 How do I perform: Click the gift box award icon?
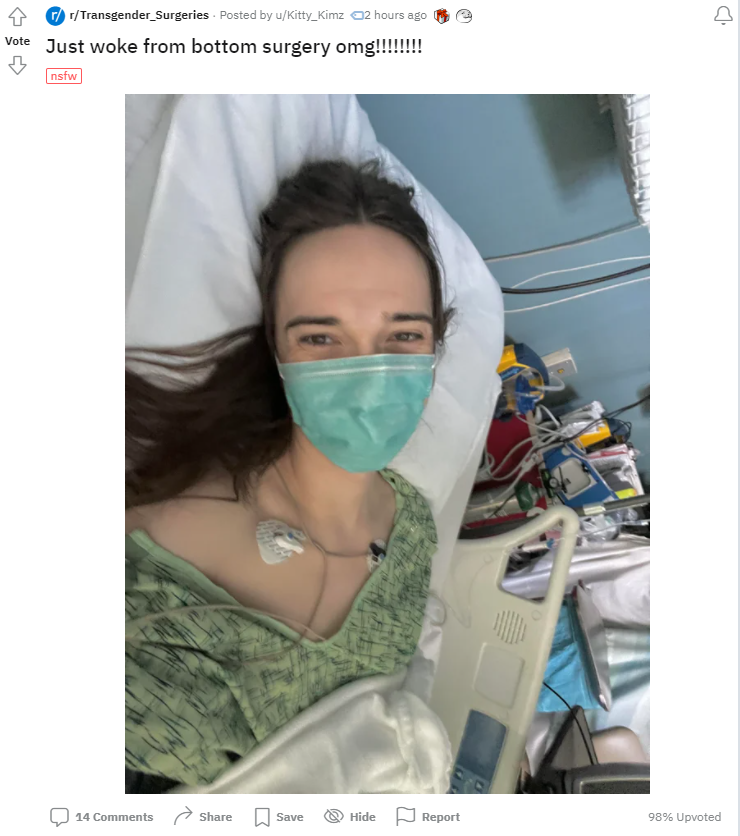[441, 16]
